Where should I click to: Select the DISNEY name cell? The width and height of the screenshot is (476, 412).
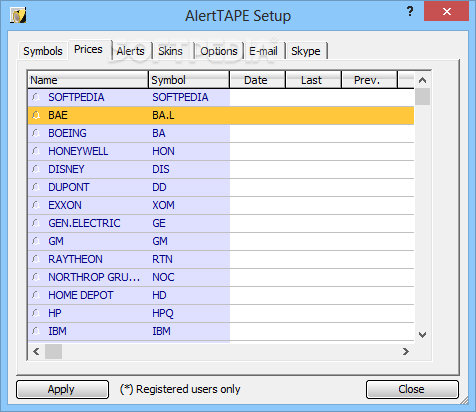pos(88,169)
